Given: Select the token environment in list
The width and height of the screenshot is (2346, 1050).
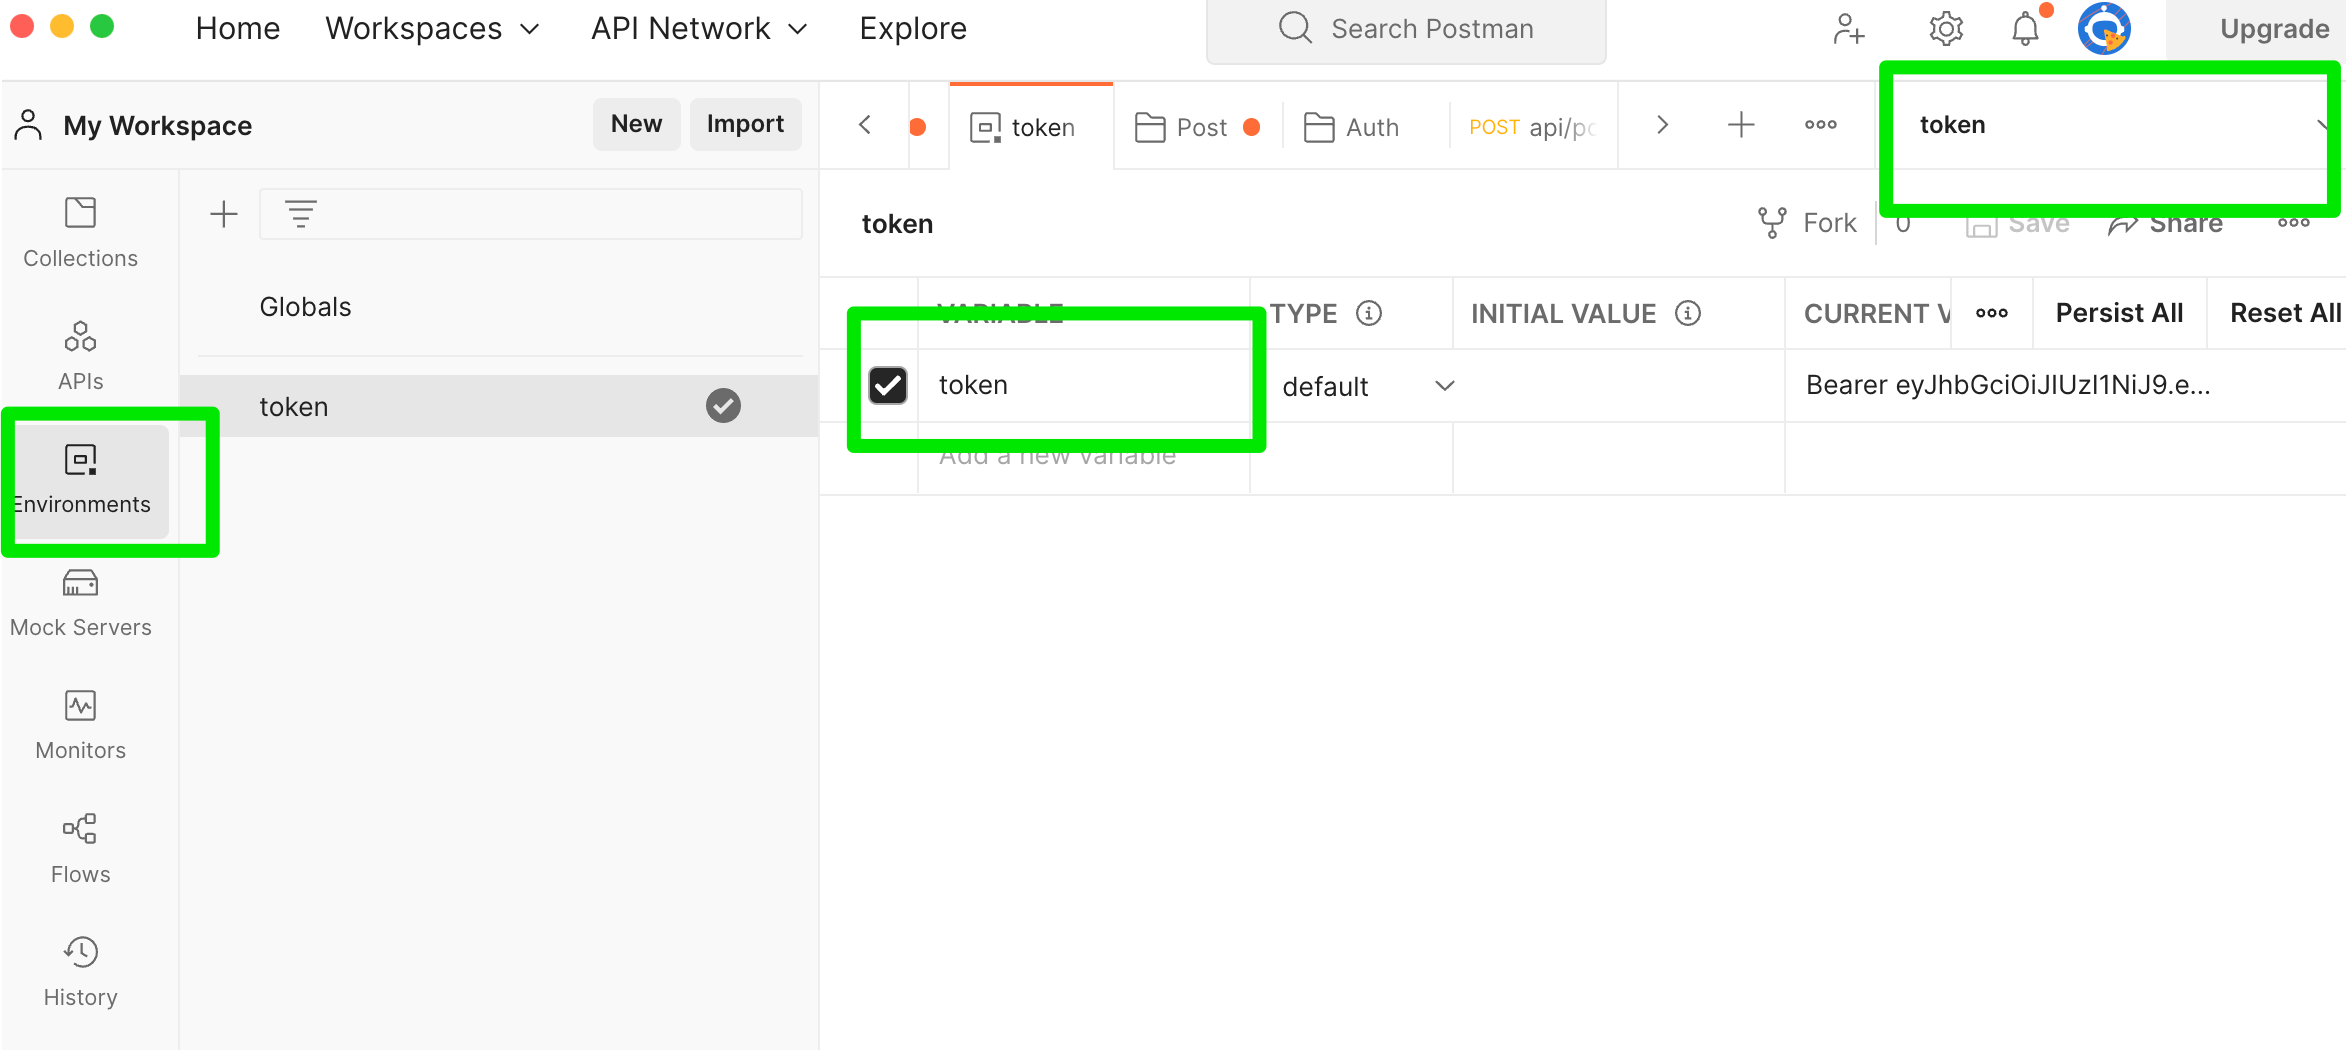Looking at the screenshot, I should (498, 406).
